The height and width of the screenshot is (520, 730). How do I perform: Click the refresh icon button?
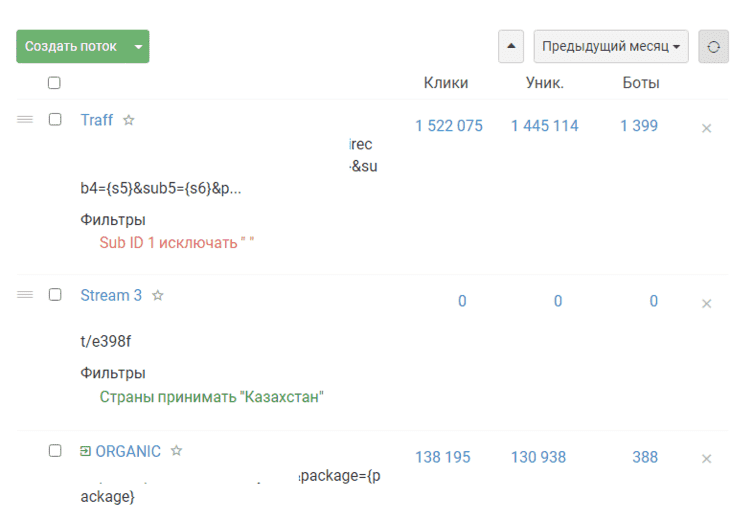tap(713, 47)
